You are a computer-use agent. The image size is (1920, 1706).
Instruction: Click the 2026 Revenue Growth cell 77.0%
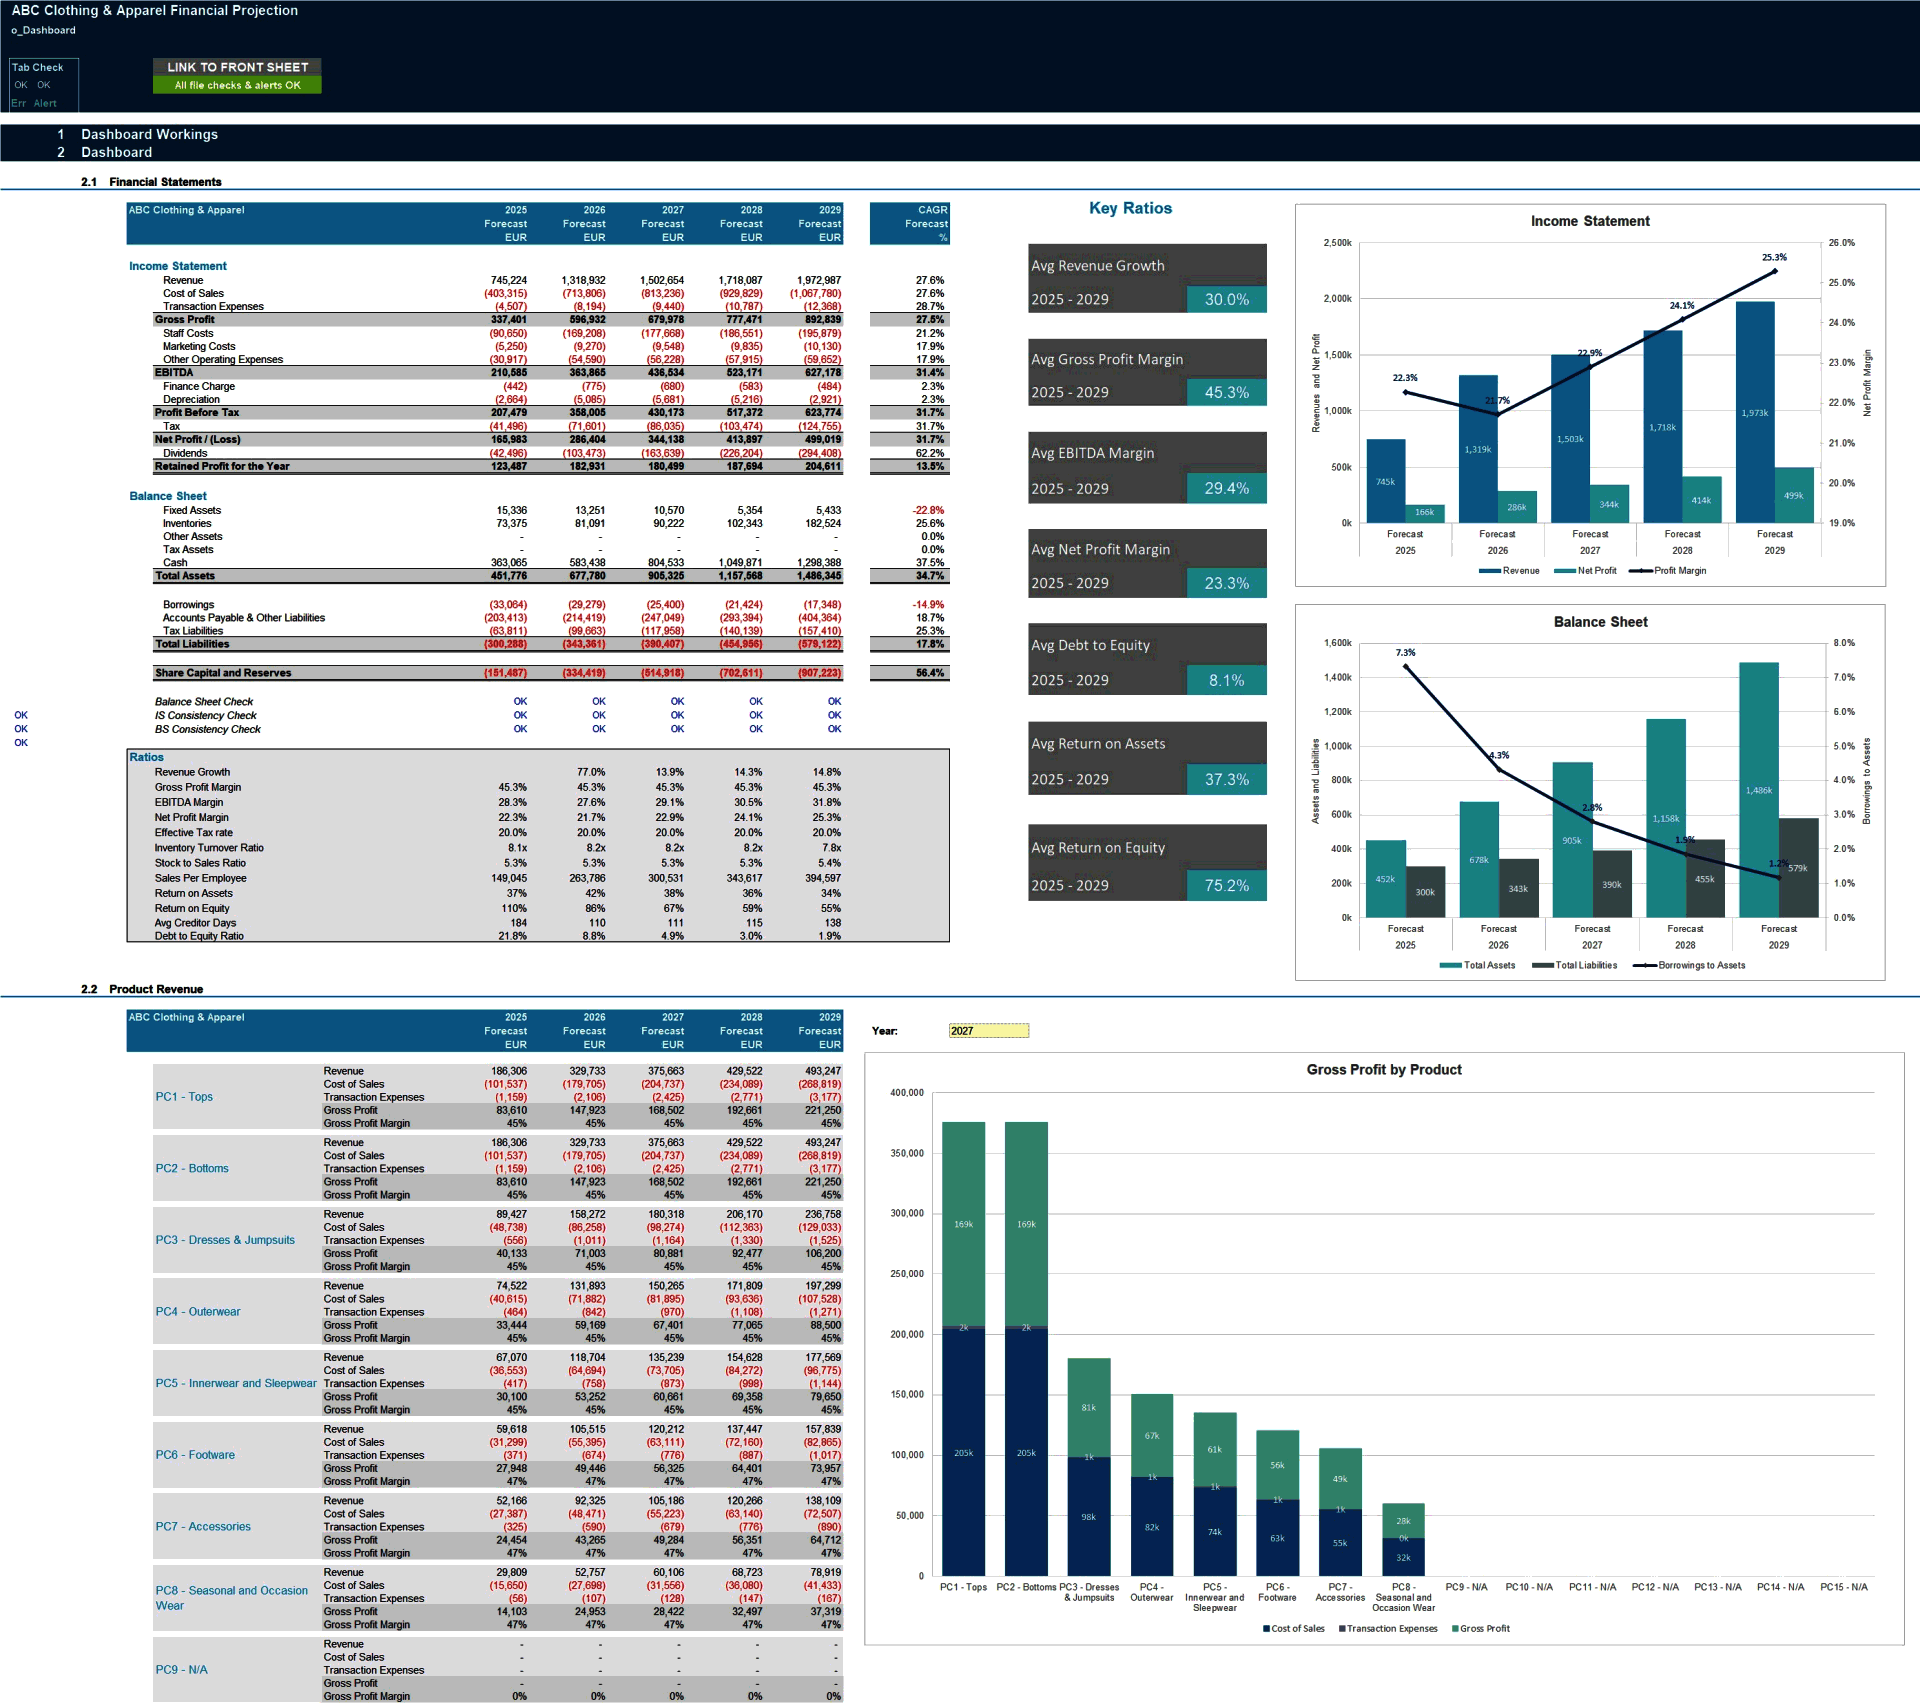[x=591, y=772]
